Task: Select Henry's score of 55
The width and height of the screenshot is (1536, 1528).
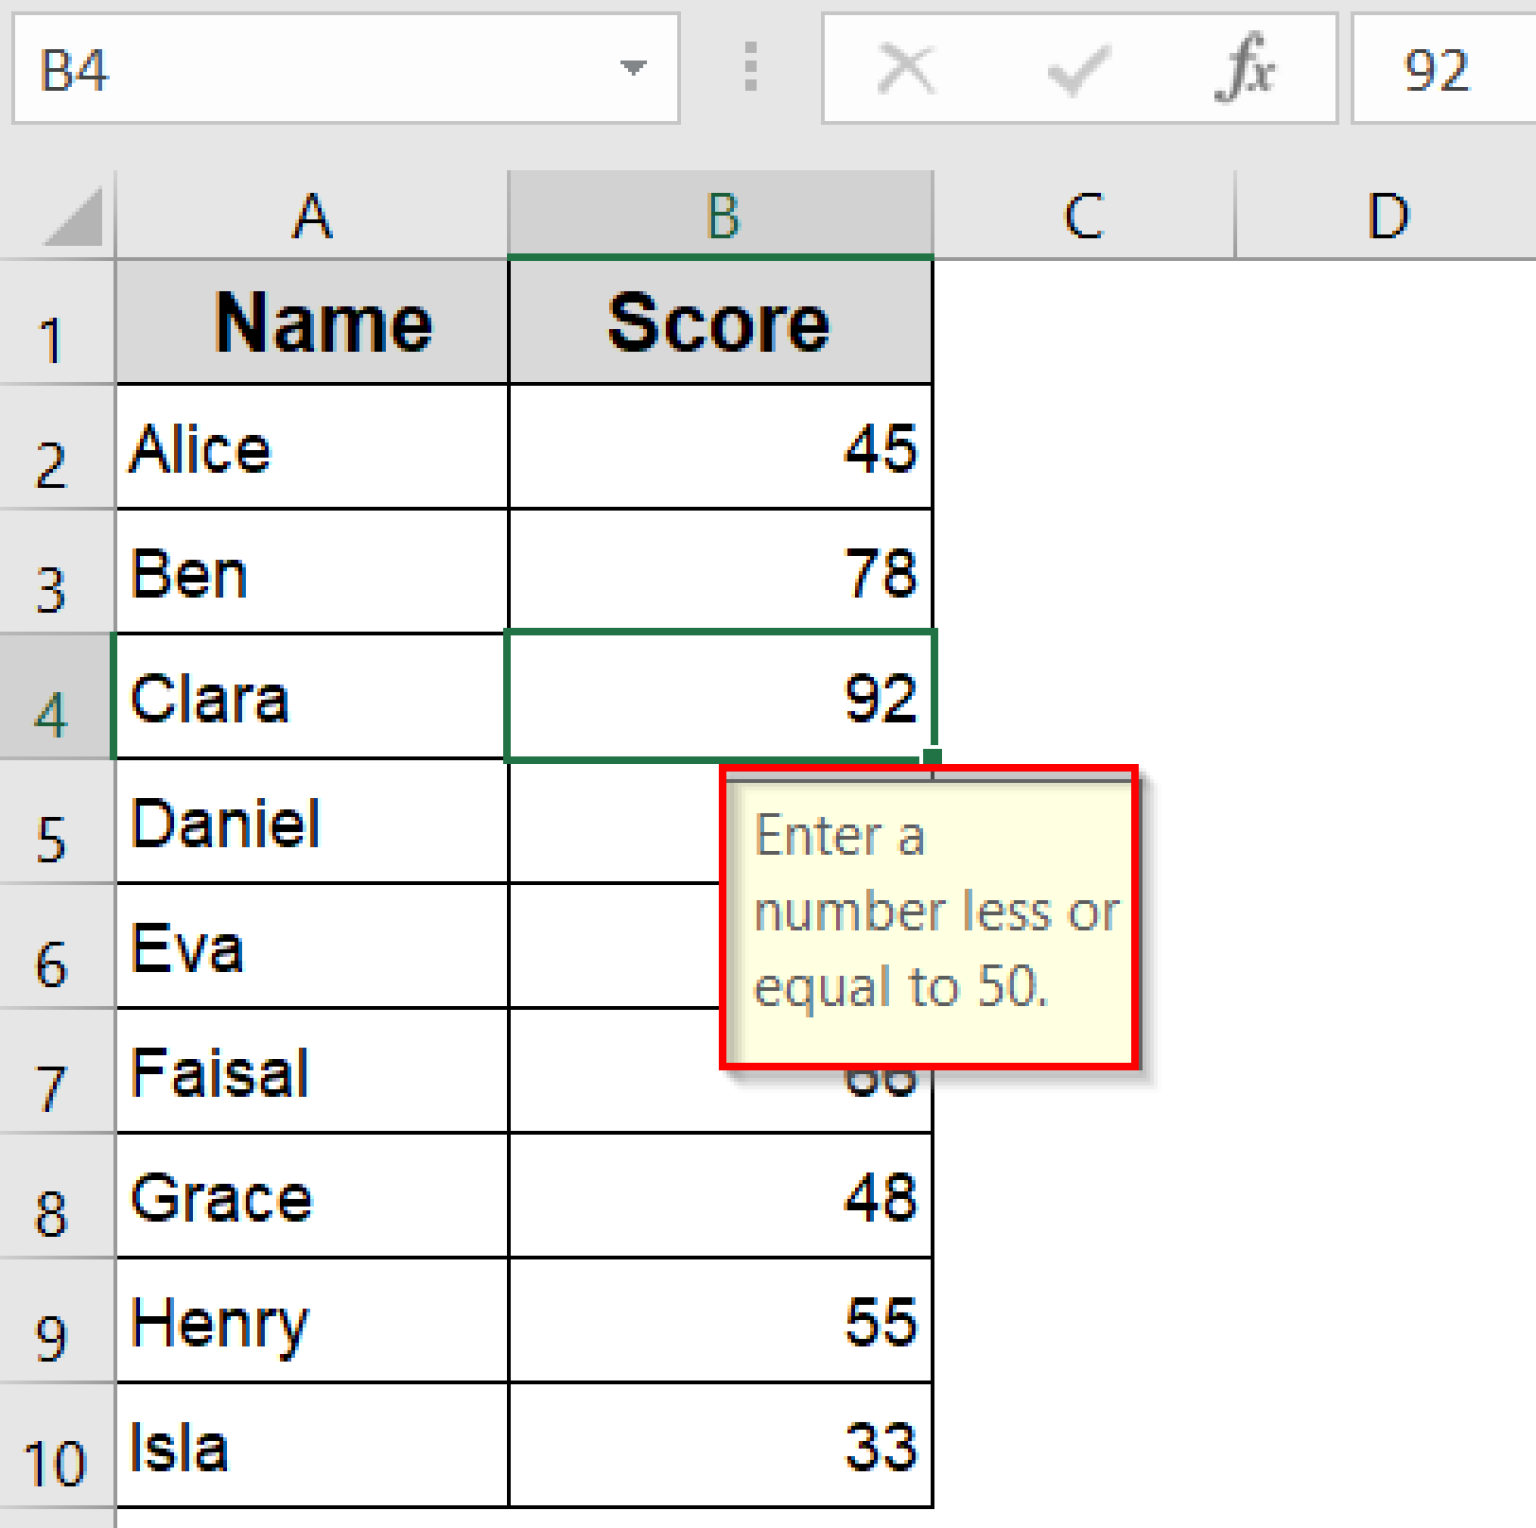Action: point(720,1322)
